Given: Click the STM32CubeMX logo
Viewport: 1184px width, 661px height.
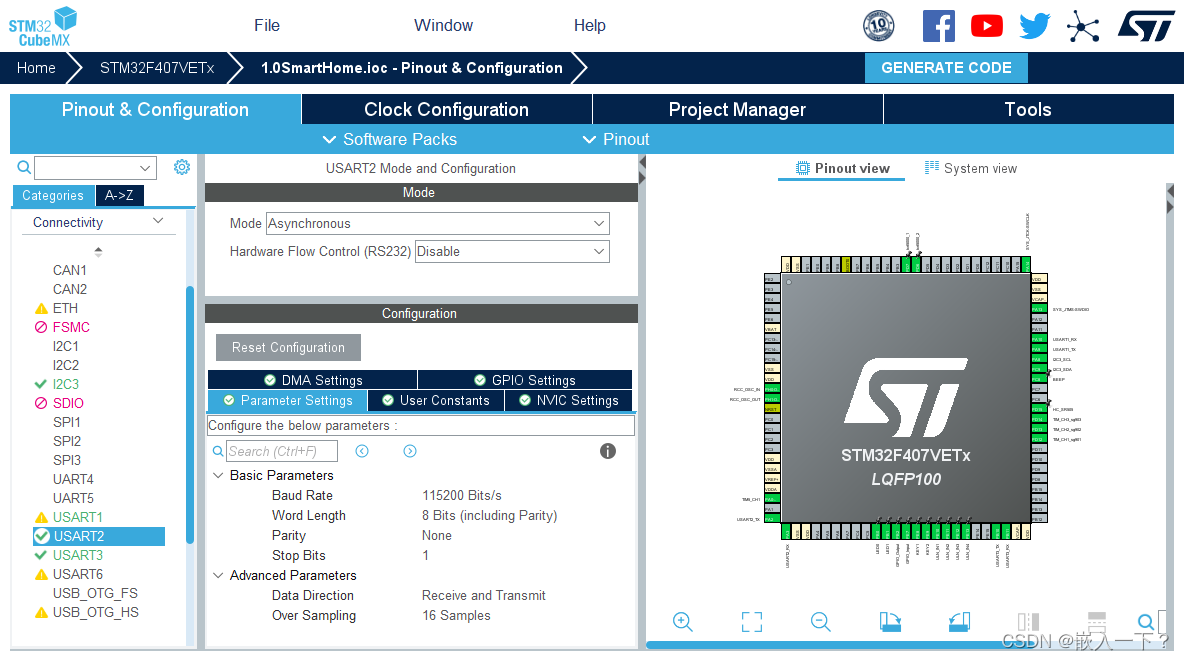Looking at the screenshot, I should pos(43,26).
